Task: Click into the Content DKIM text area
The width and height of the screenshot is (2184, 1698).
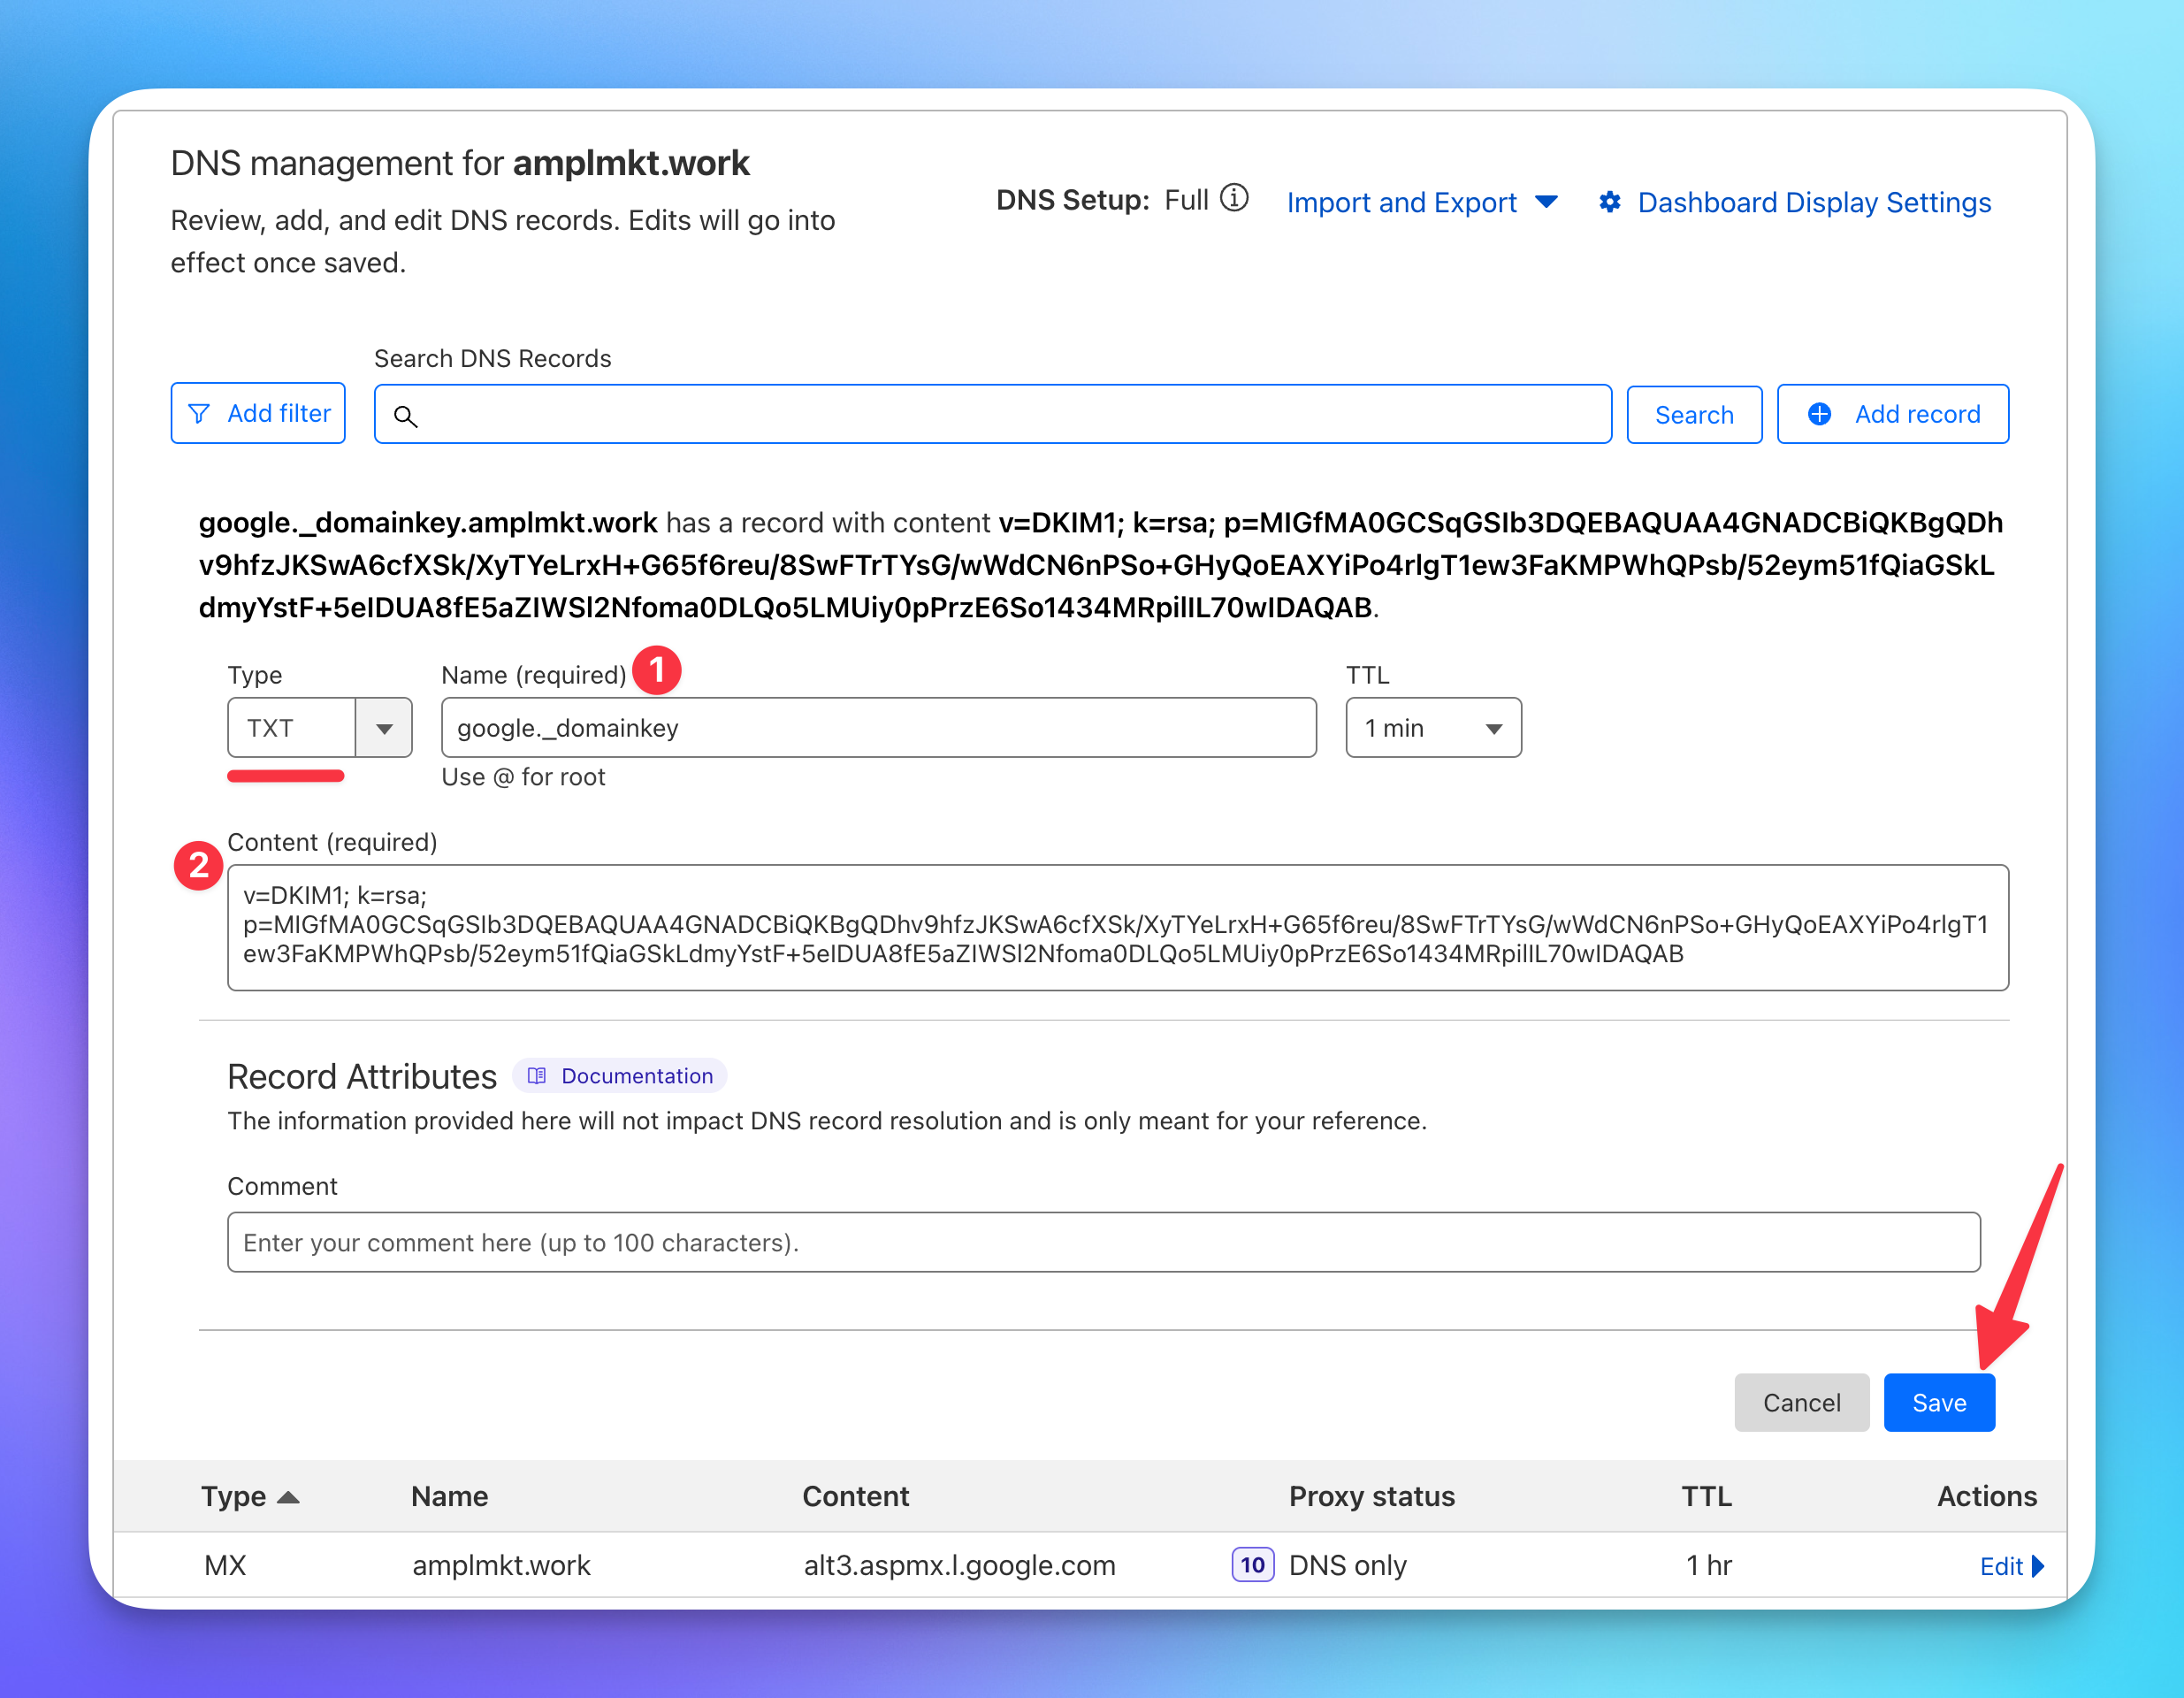Action: tap(1117, 927)
